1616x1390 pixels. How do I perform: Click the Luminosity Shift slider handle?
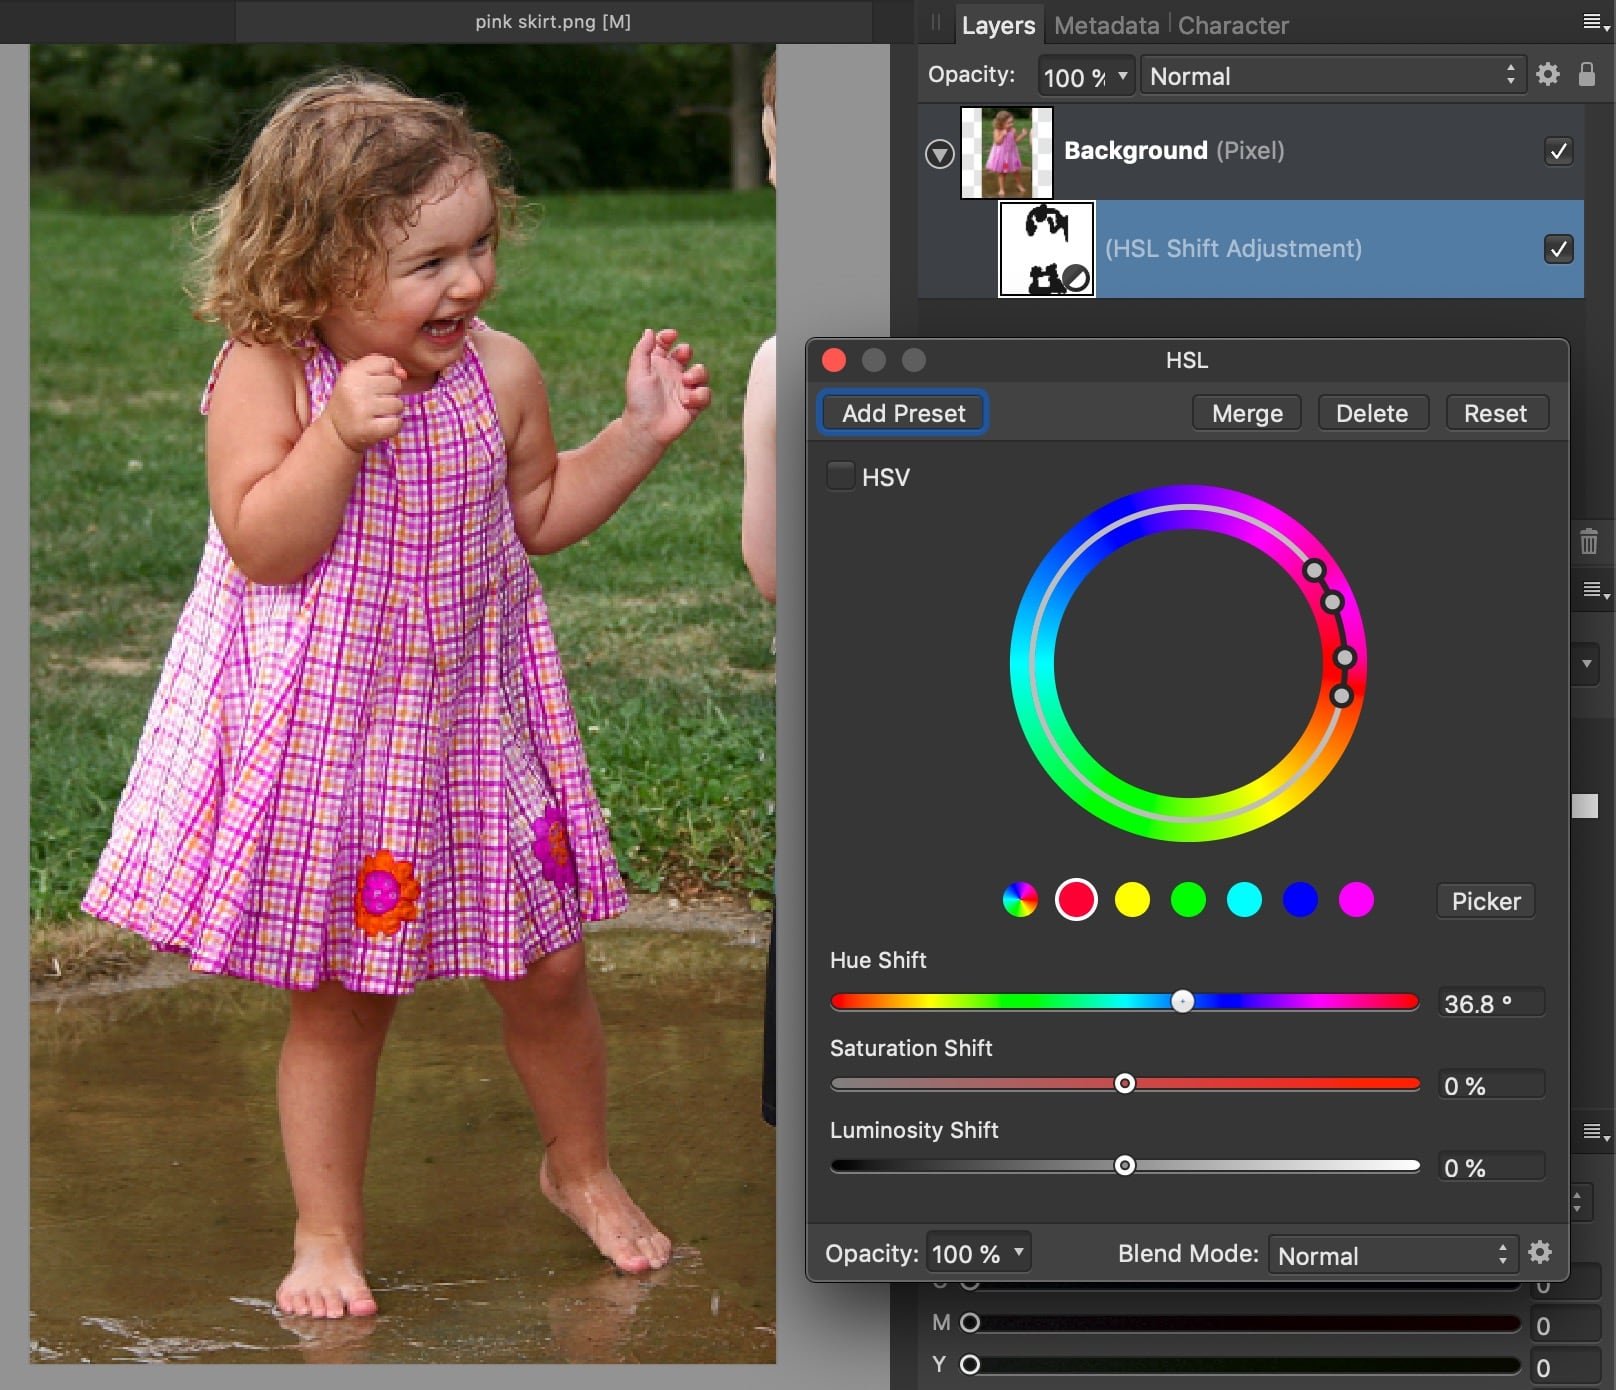[1125, 1165]
